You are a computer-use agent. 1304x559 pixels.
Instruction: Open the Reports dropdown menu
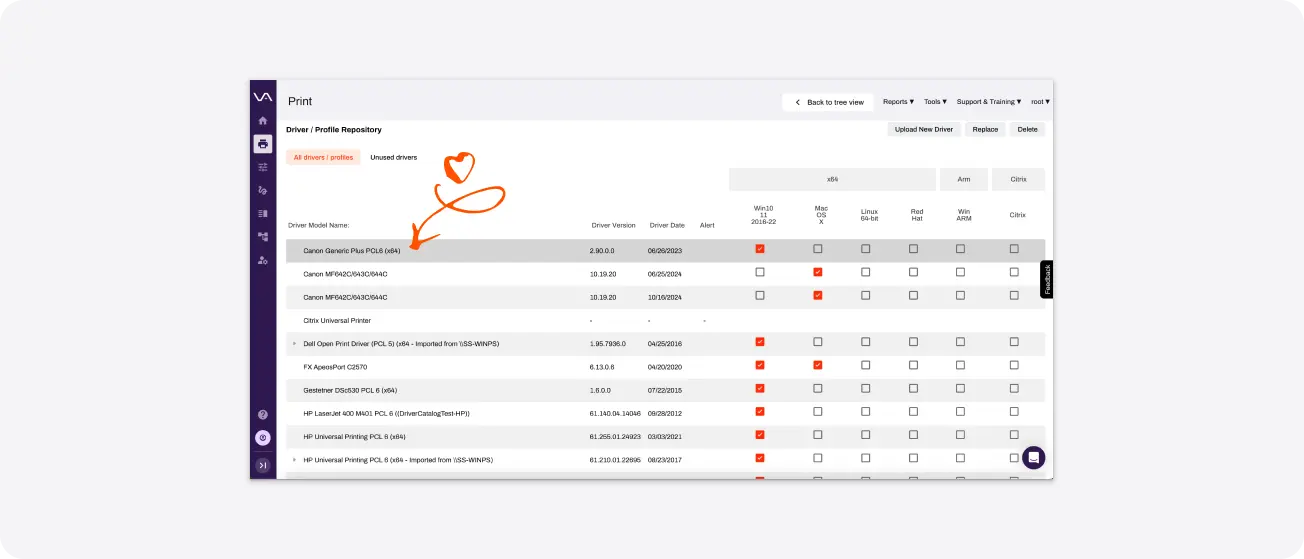point(899,102)
